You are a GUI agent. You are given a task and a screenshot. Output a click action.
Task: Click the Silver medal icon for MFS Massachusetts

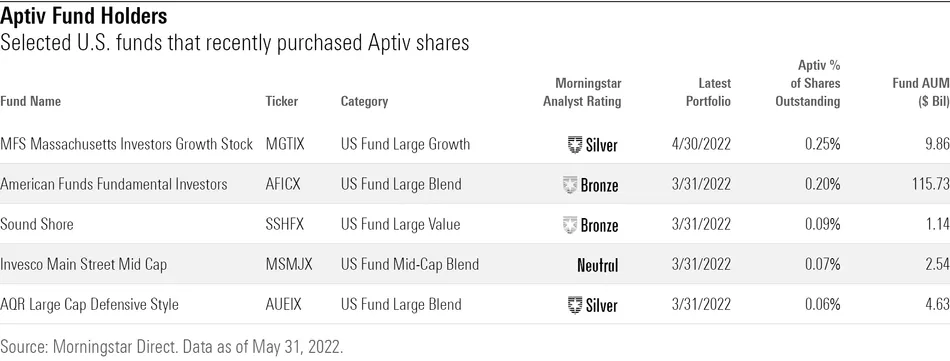pos(575,145)
